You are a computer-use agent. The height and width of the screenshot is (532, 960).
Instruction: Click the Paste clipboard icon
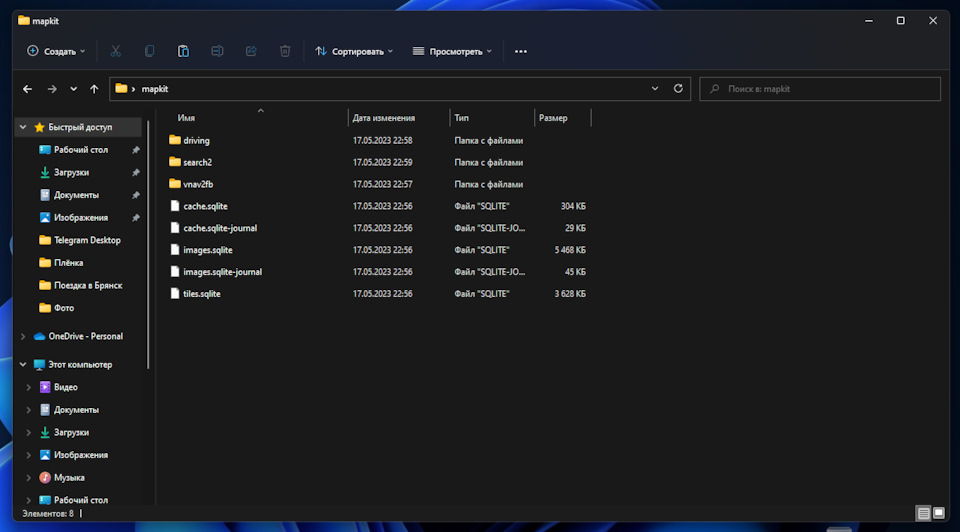[183, 51]
